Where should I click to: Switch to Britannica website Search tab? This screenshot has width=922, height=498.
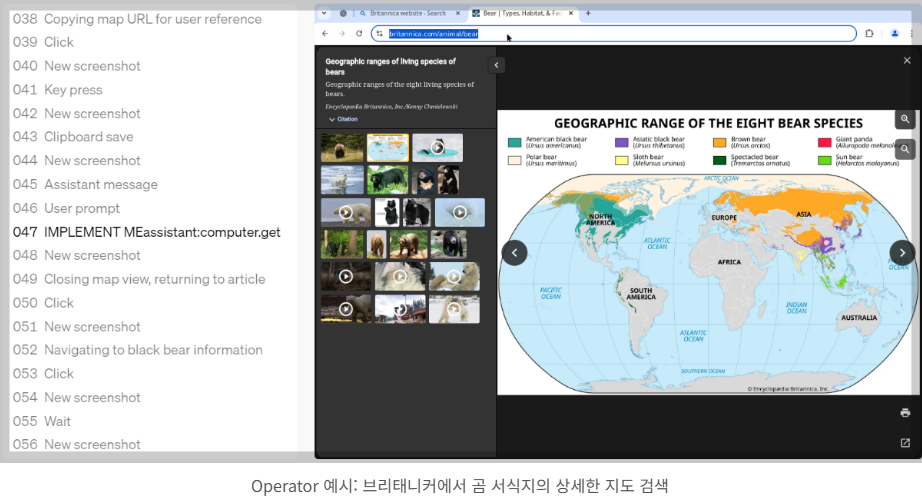(x=407, y=13)
